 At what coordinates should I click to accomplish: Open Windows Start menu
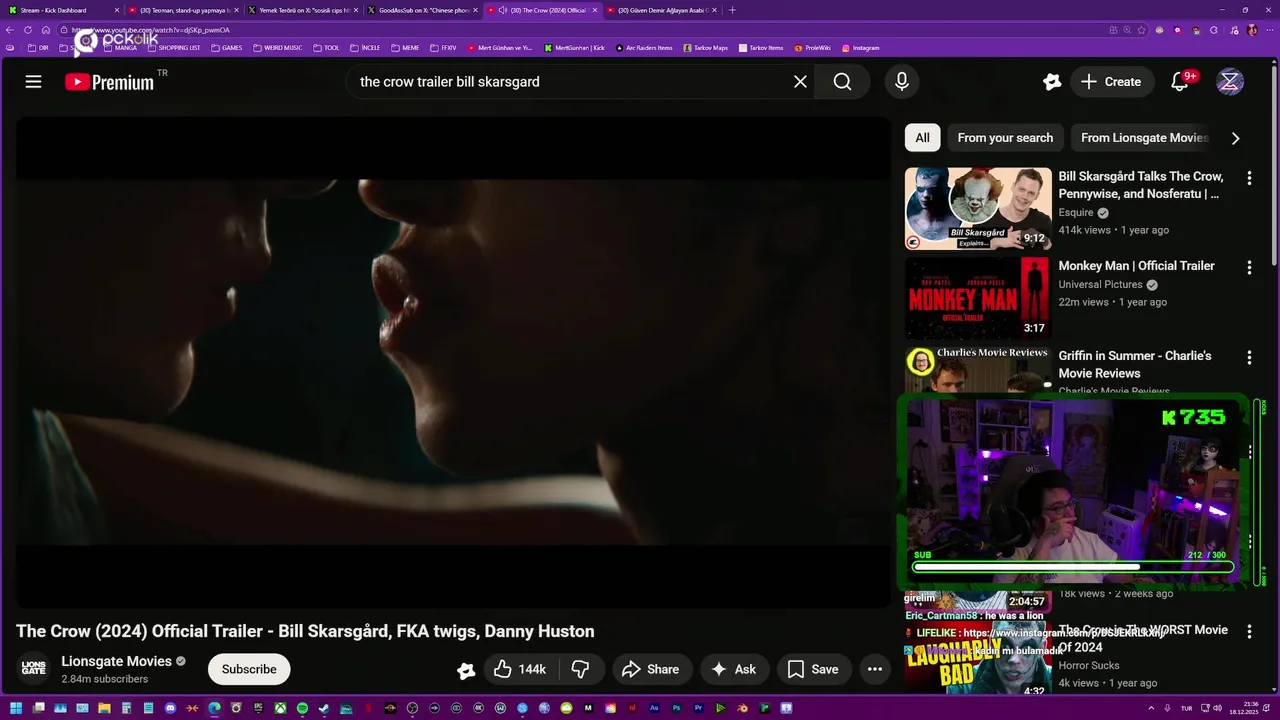click(15, 708)
